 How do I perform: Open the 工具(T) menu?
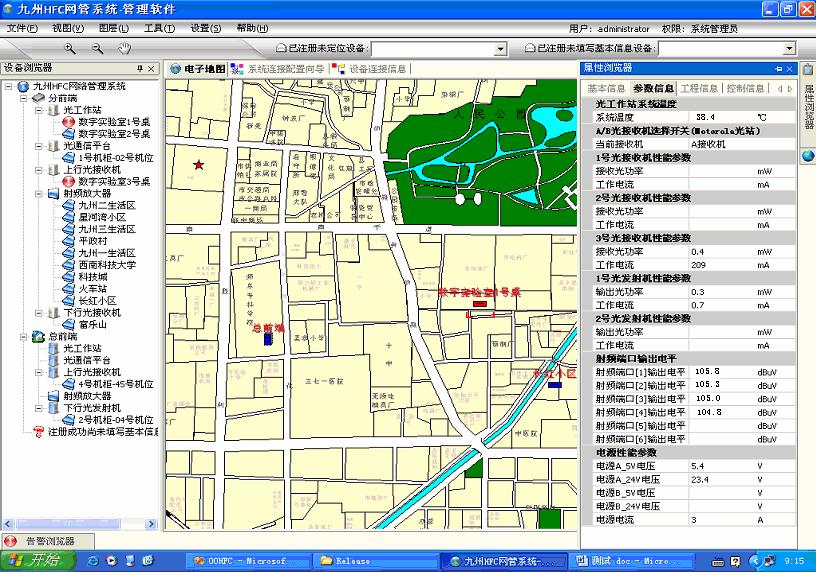pyautogui.click(x=159, y=28)
